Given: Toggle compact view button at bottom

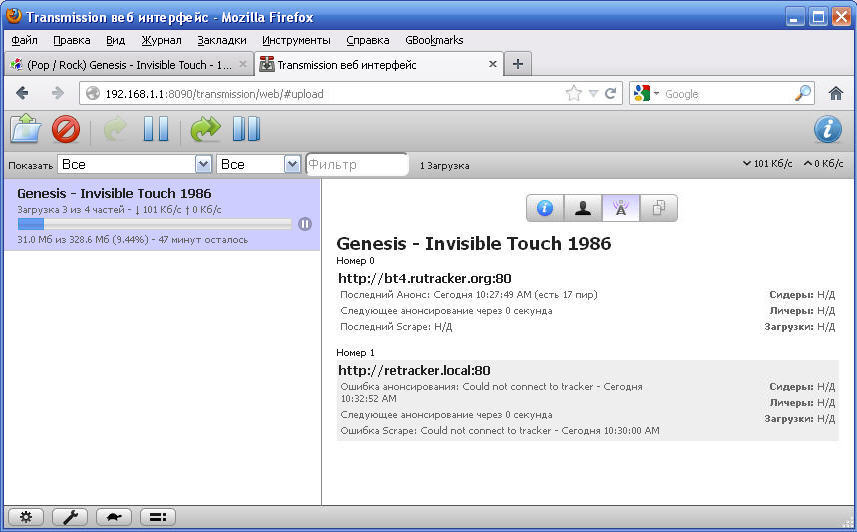Looking at the screenshot, I should pyautogui.click(x=158, y=517).
